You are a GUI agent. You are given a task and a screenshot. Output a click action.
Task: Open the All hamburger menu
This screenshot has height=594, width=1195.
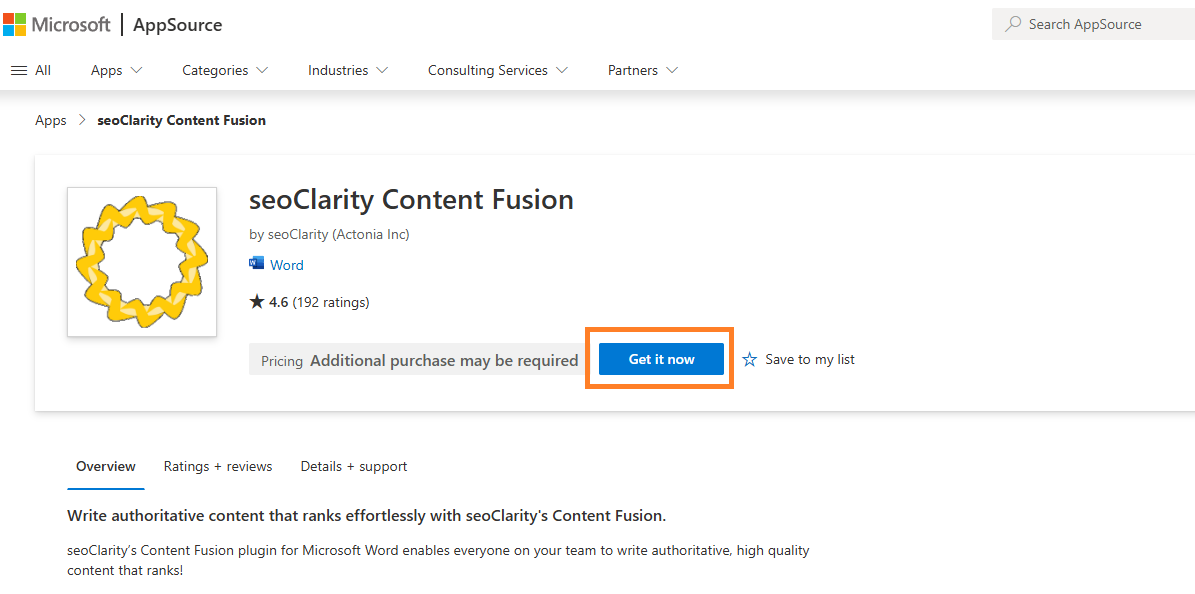tap(30, 71)
